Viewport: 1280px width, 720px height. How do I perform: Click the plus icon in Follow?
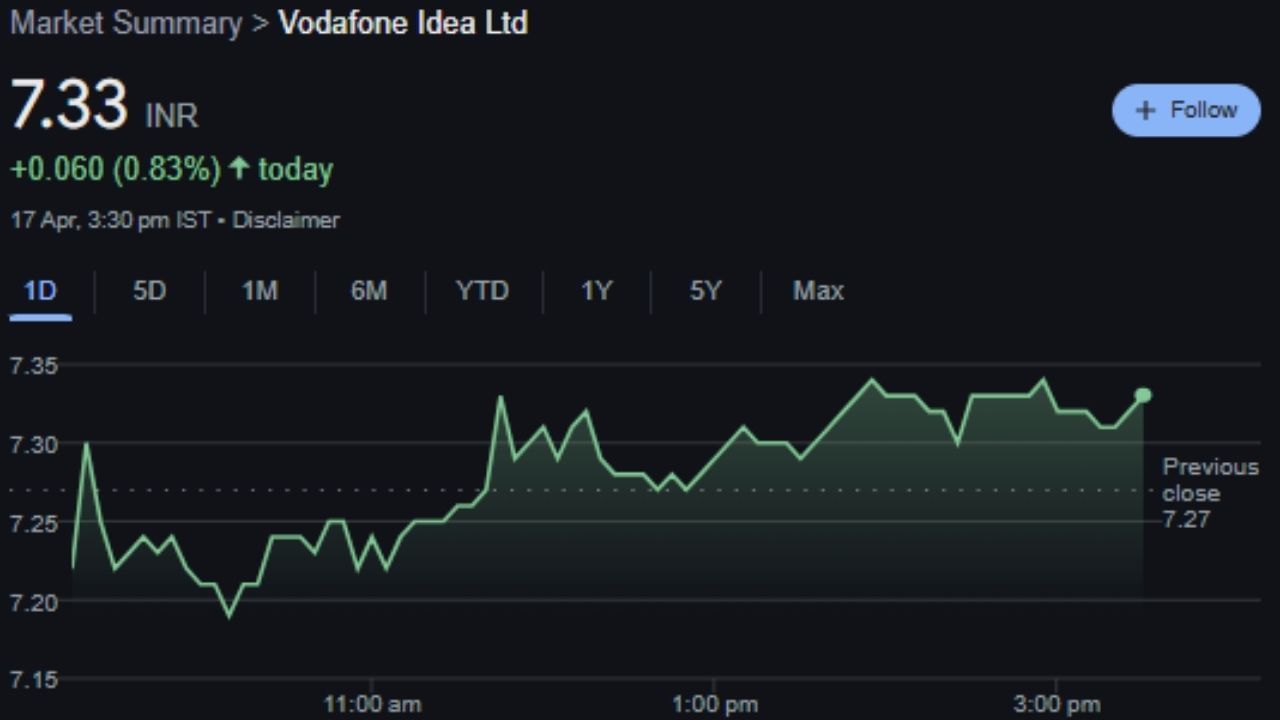(1146, 110)
